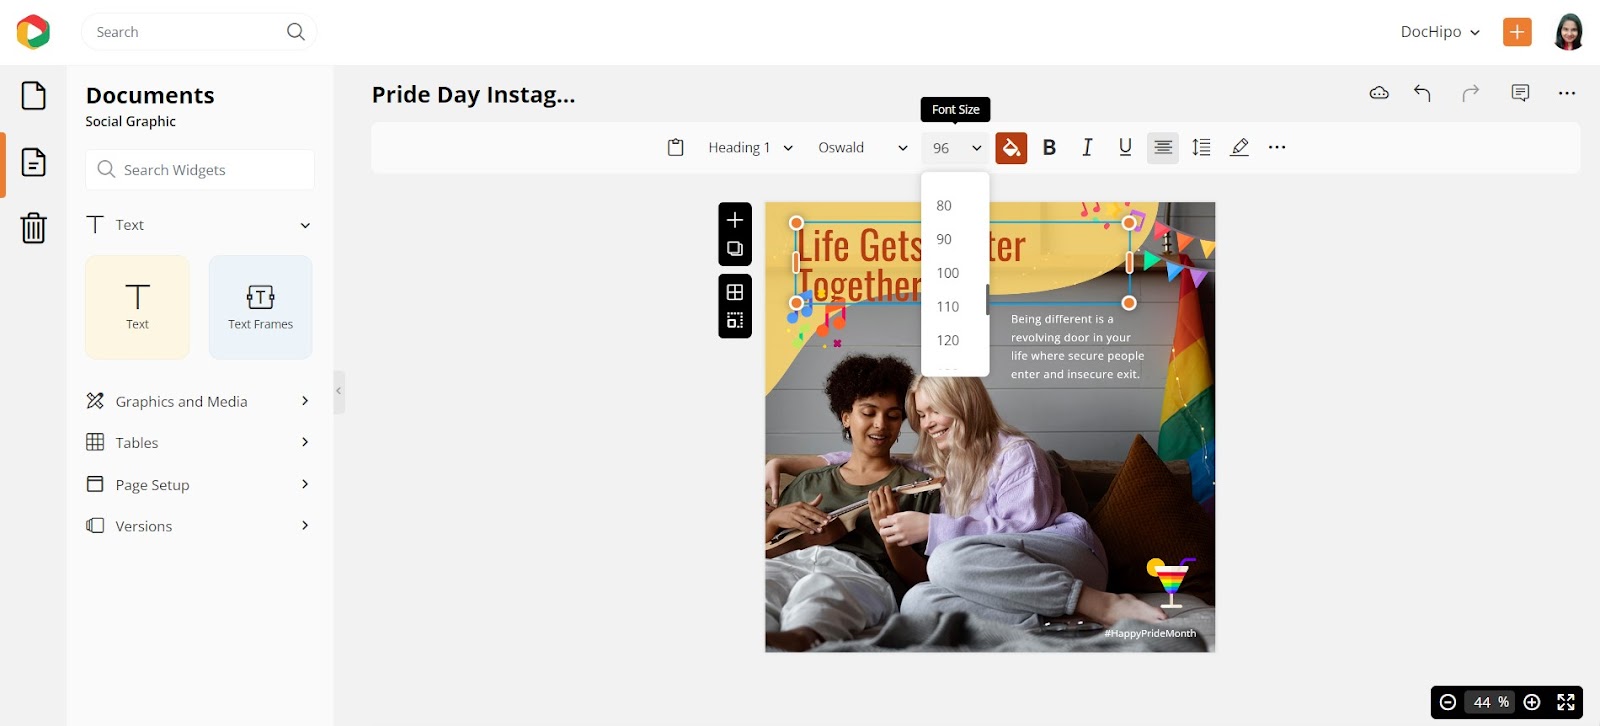Open the user profile avatar
This screenshot has height=726, width=1600.
pyautogui.click(x=1569, y=32)
